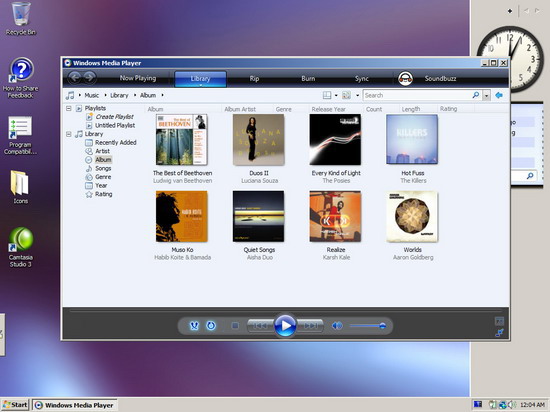Click the search magnifier icon
This screenshot has width=550, height=412.
[475, 95]
